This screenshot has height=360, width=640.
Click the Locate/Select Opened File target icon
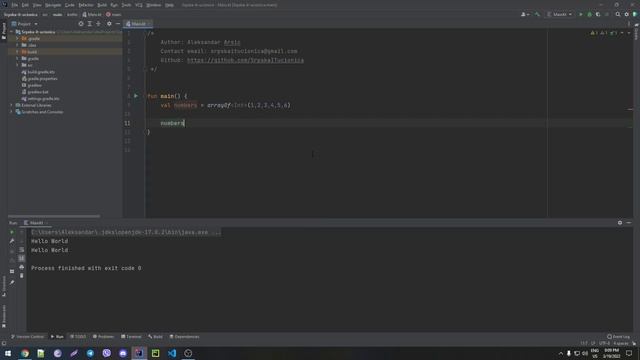(81, 24)
